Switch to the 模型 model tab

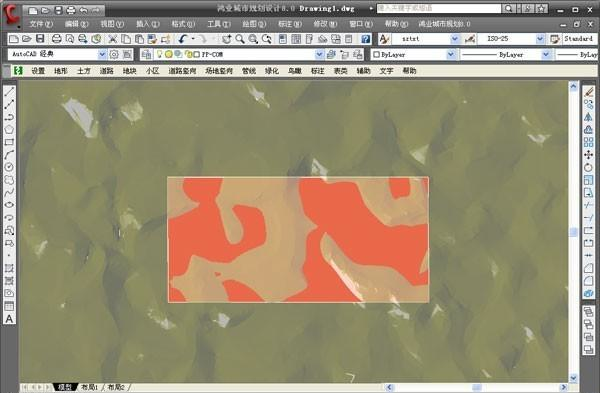[x=65, y=387]
